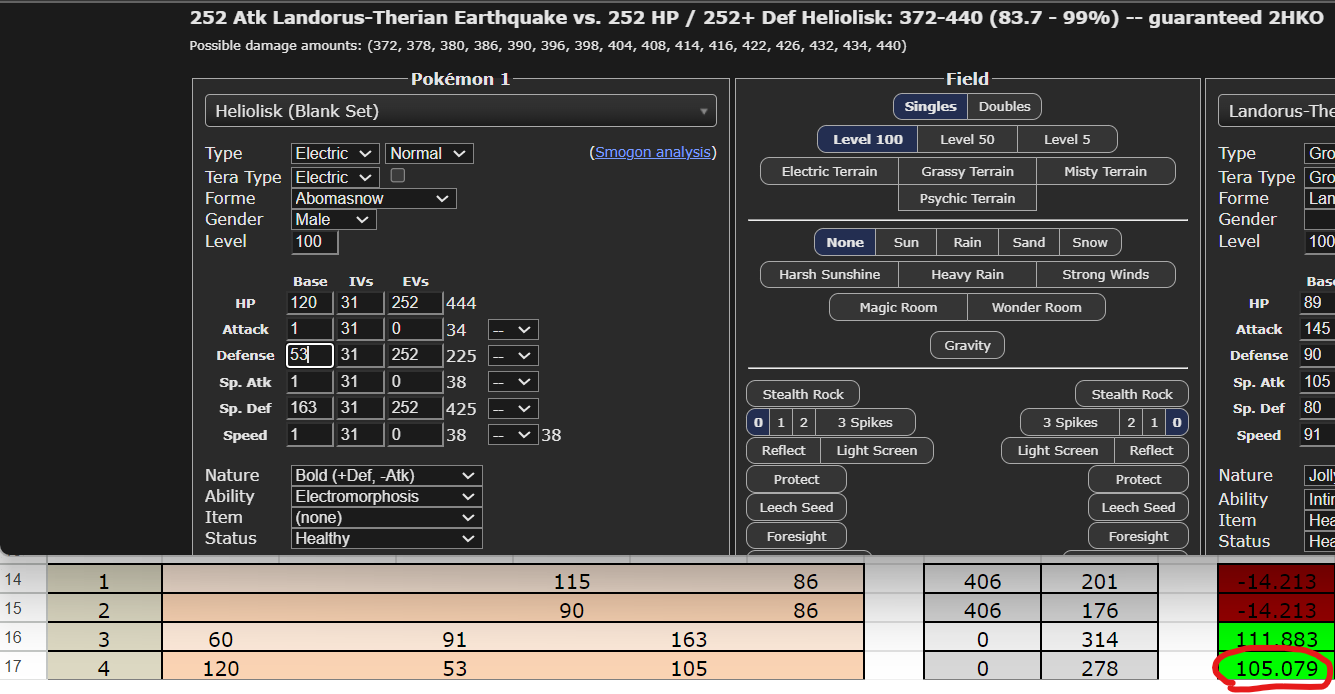The height and width of the screenshot is (694, 1335).
Task: Select spreadsheet cell containing 201
Action: point(1099,581)
